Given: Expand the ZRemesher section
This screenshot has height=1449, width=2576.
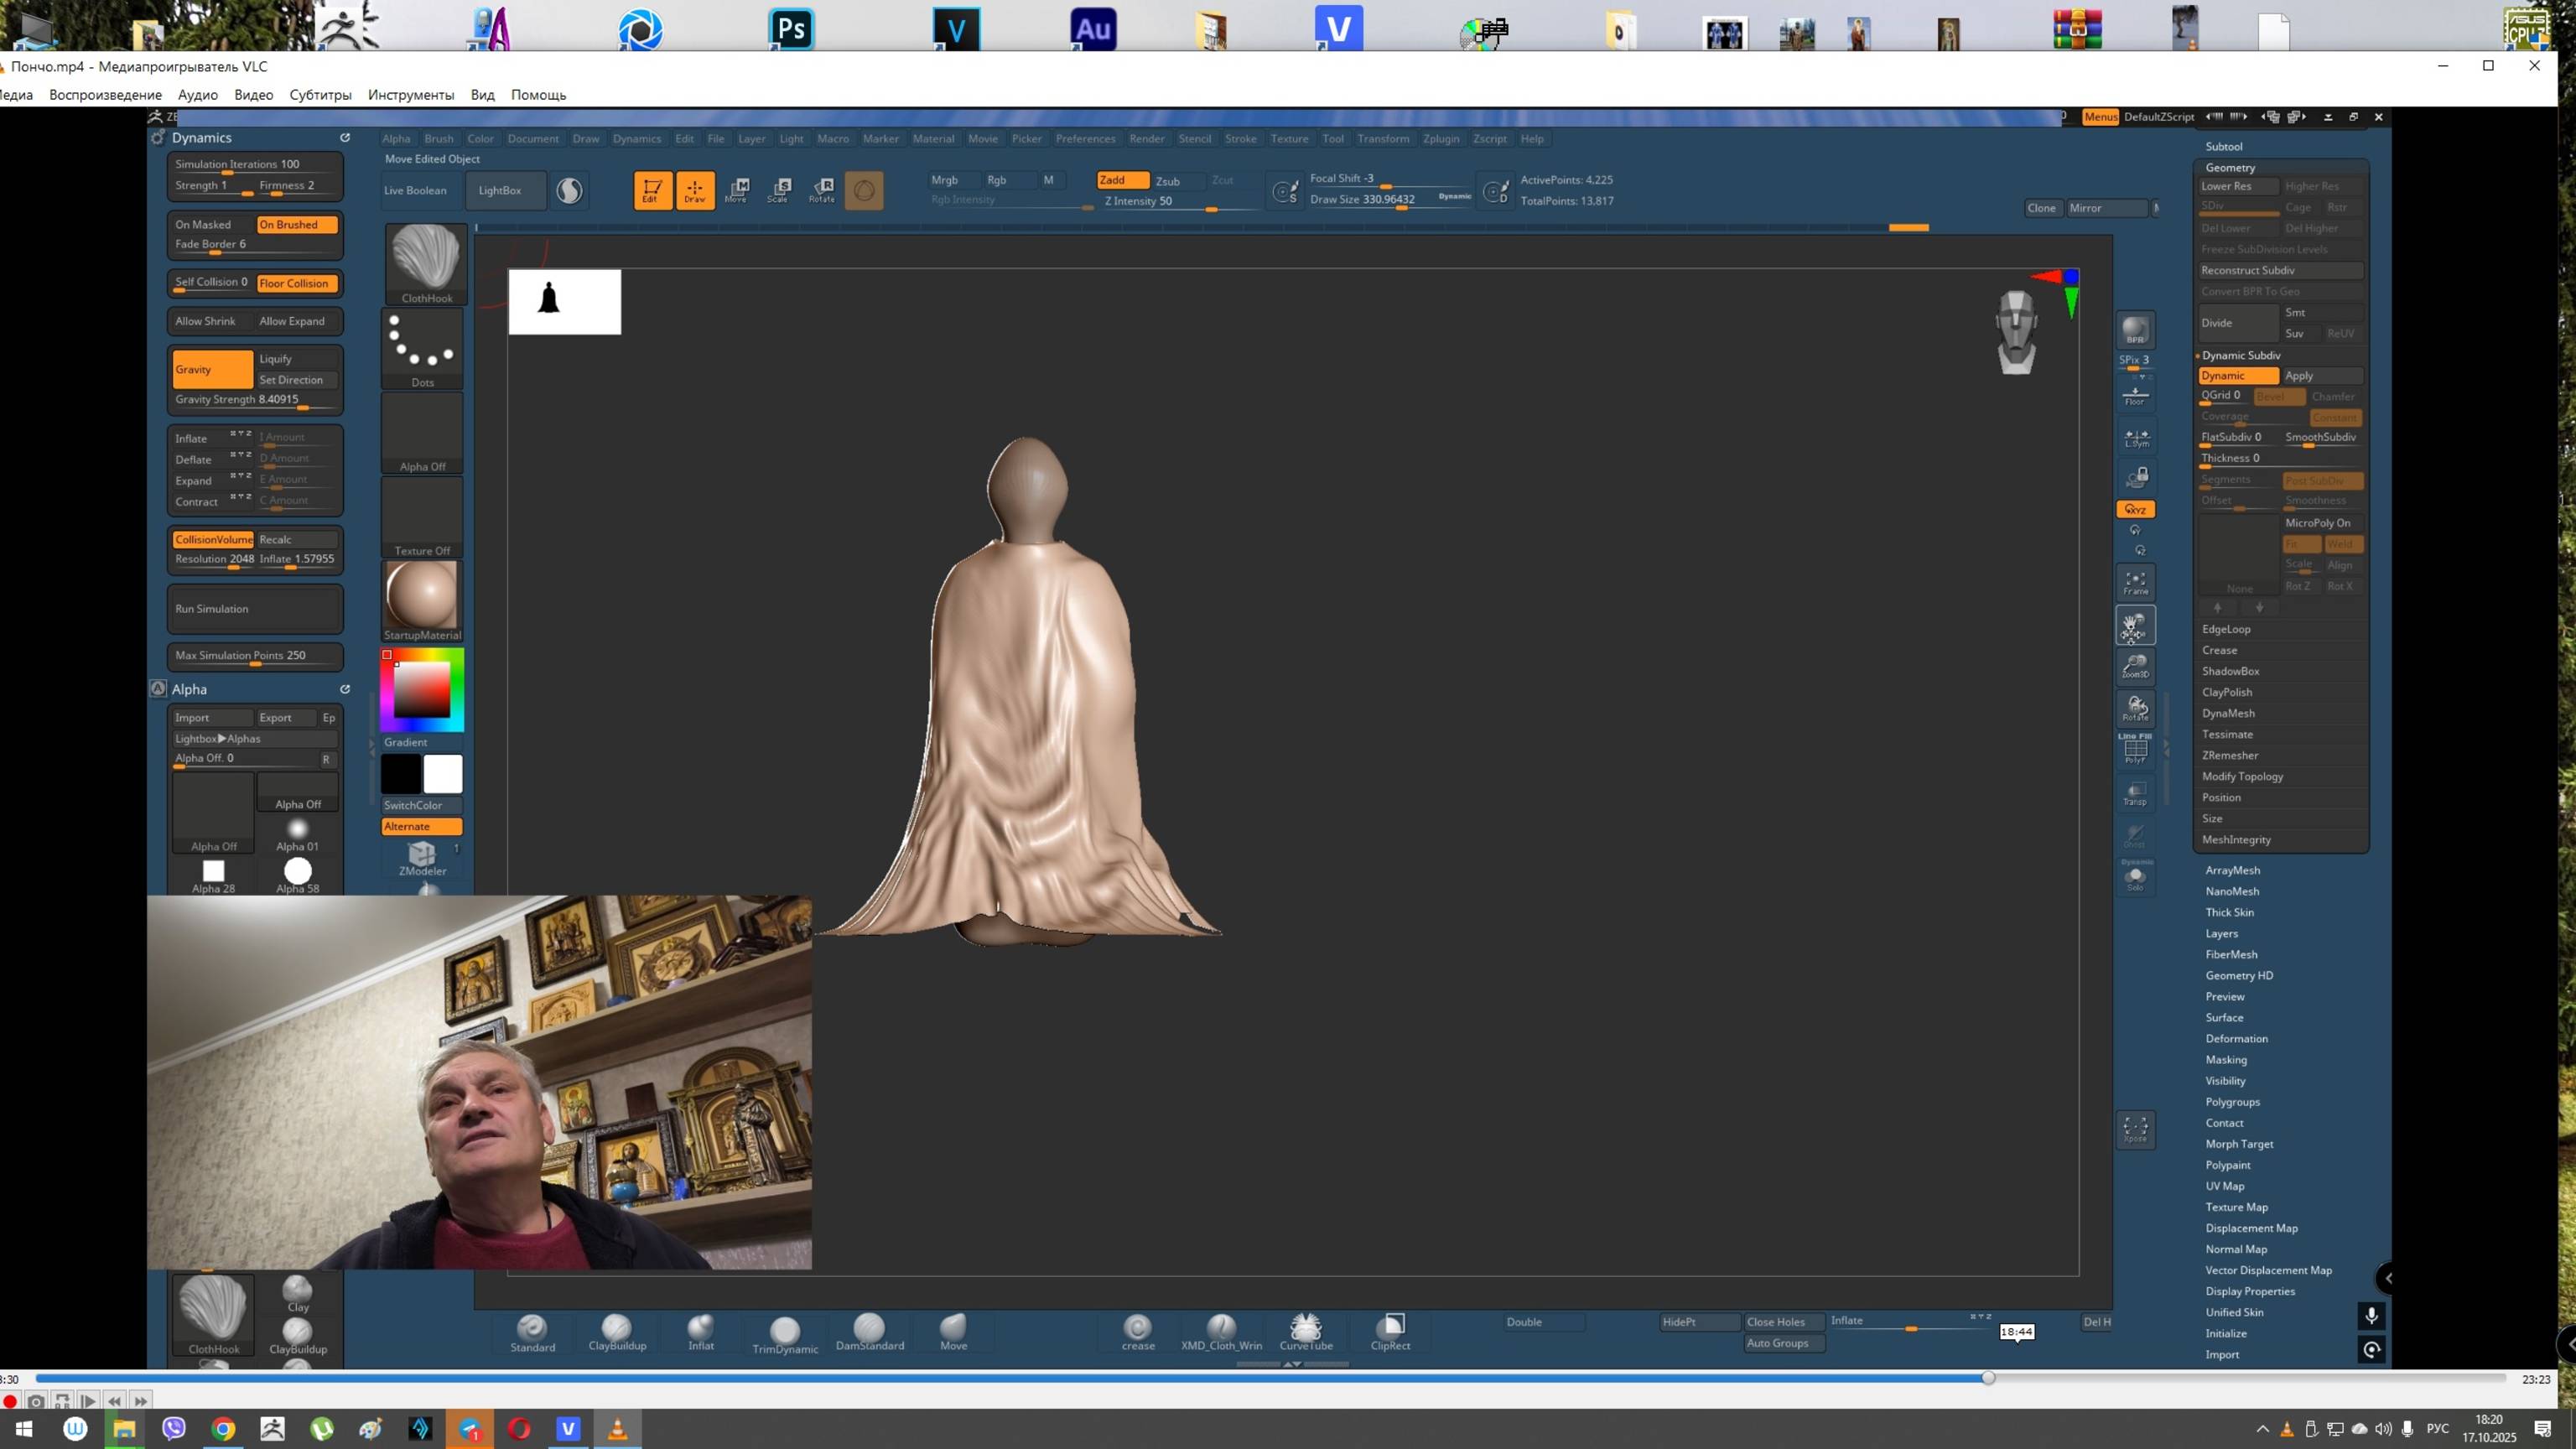Looking at the screenshot, I should pyautogui.click(x=2230, y=755).
